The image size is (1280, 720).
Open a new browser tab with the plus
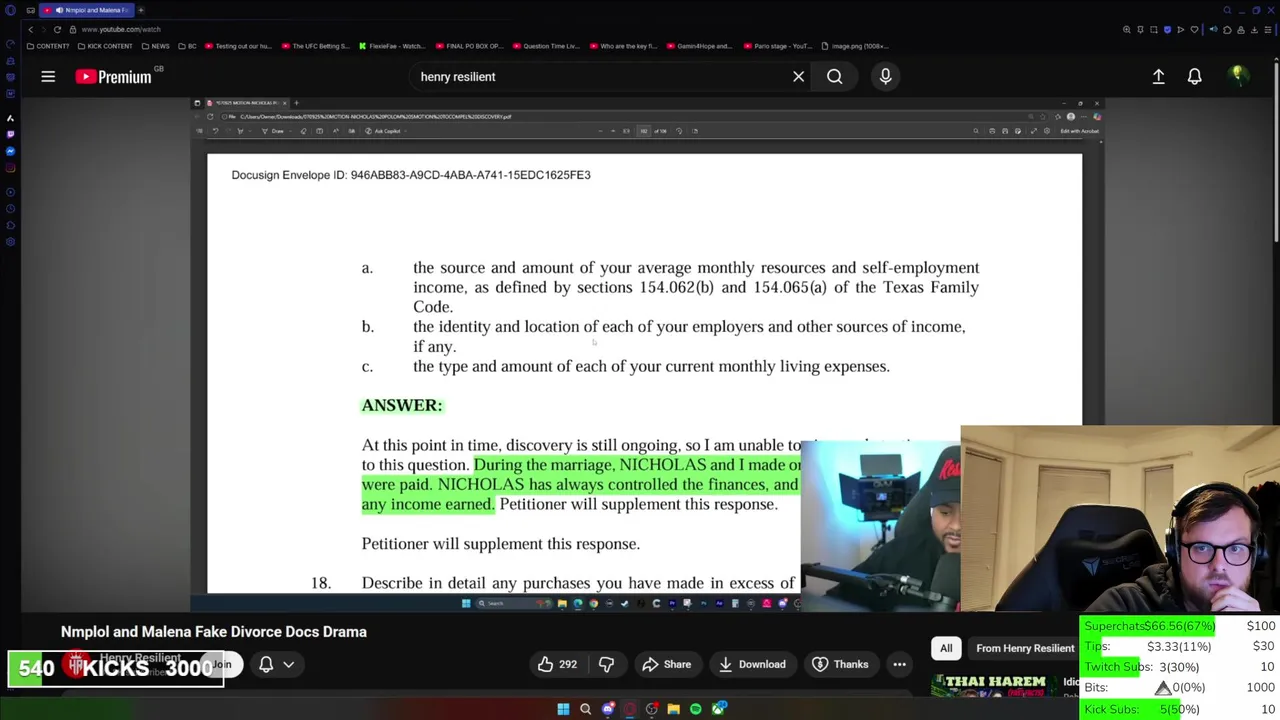(141, 10)
